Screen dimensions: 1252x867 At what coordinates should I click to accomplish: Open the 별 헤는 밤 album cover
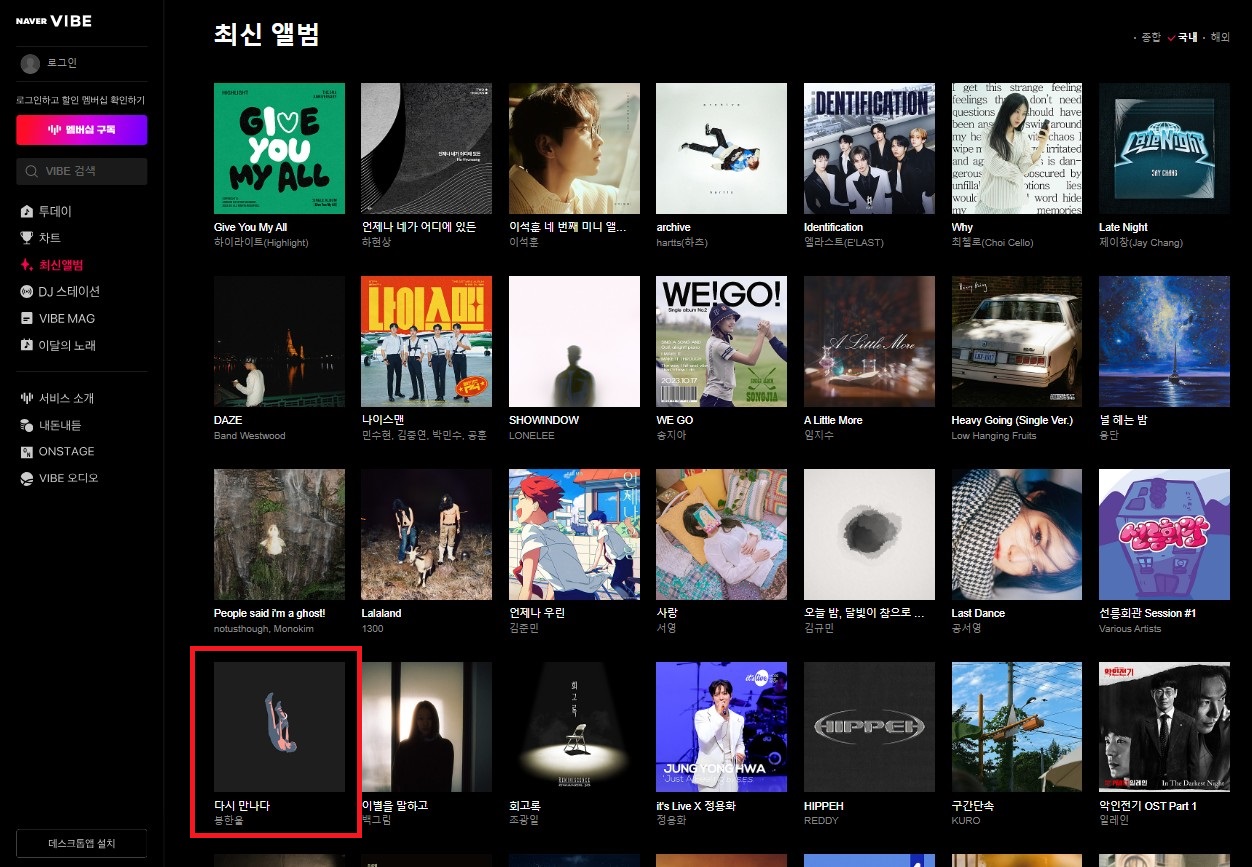tap(1164, 341)
